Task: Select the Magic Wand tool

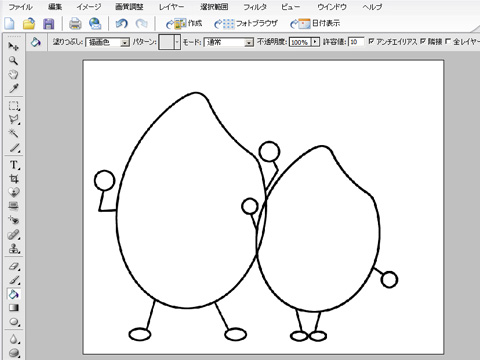Action: click(x=14, y=133)
